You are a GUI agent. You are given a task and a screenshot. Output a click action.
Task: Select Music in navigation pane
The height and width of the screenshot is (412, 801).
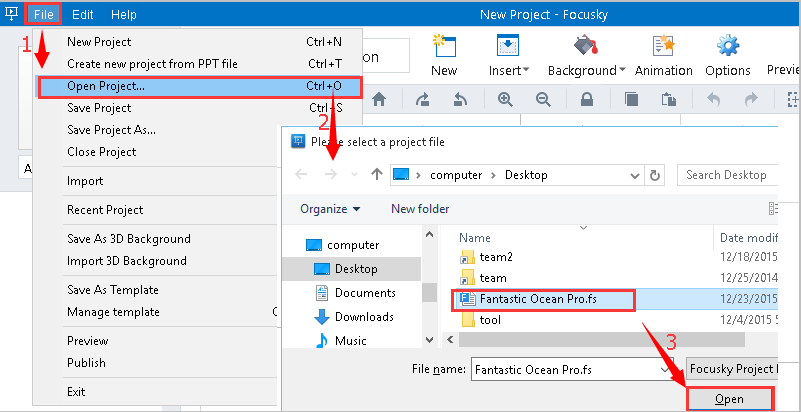click(341, 341)
